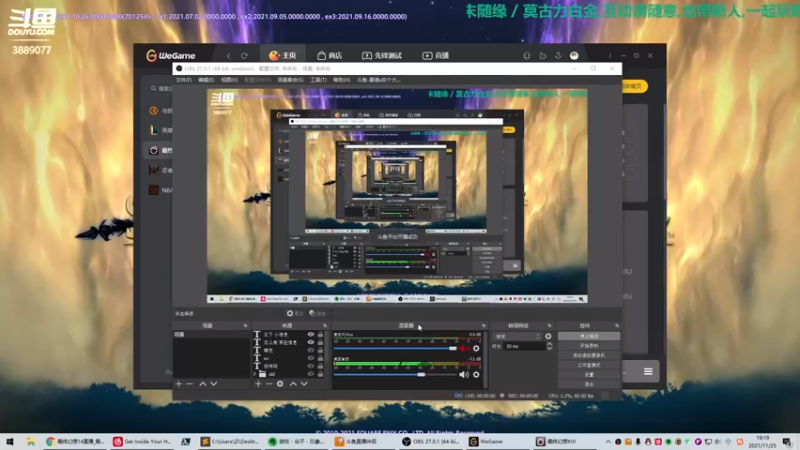Image resolution: width=800 pixels, height=450 pixels.
Task: Open OBS Tools menu
Action: tap(318, 80)
